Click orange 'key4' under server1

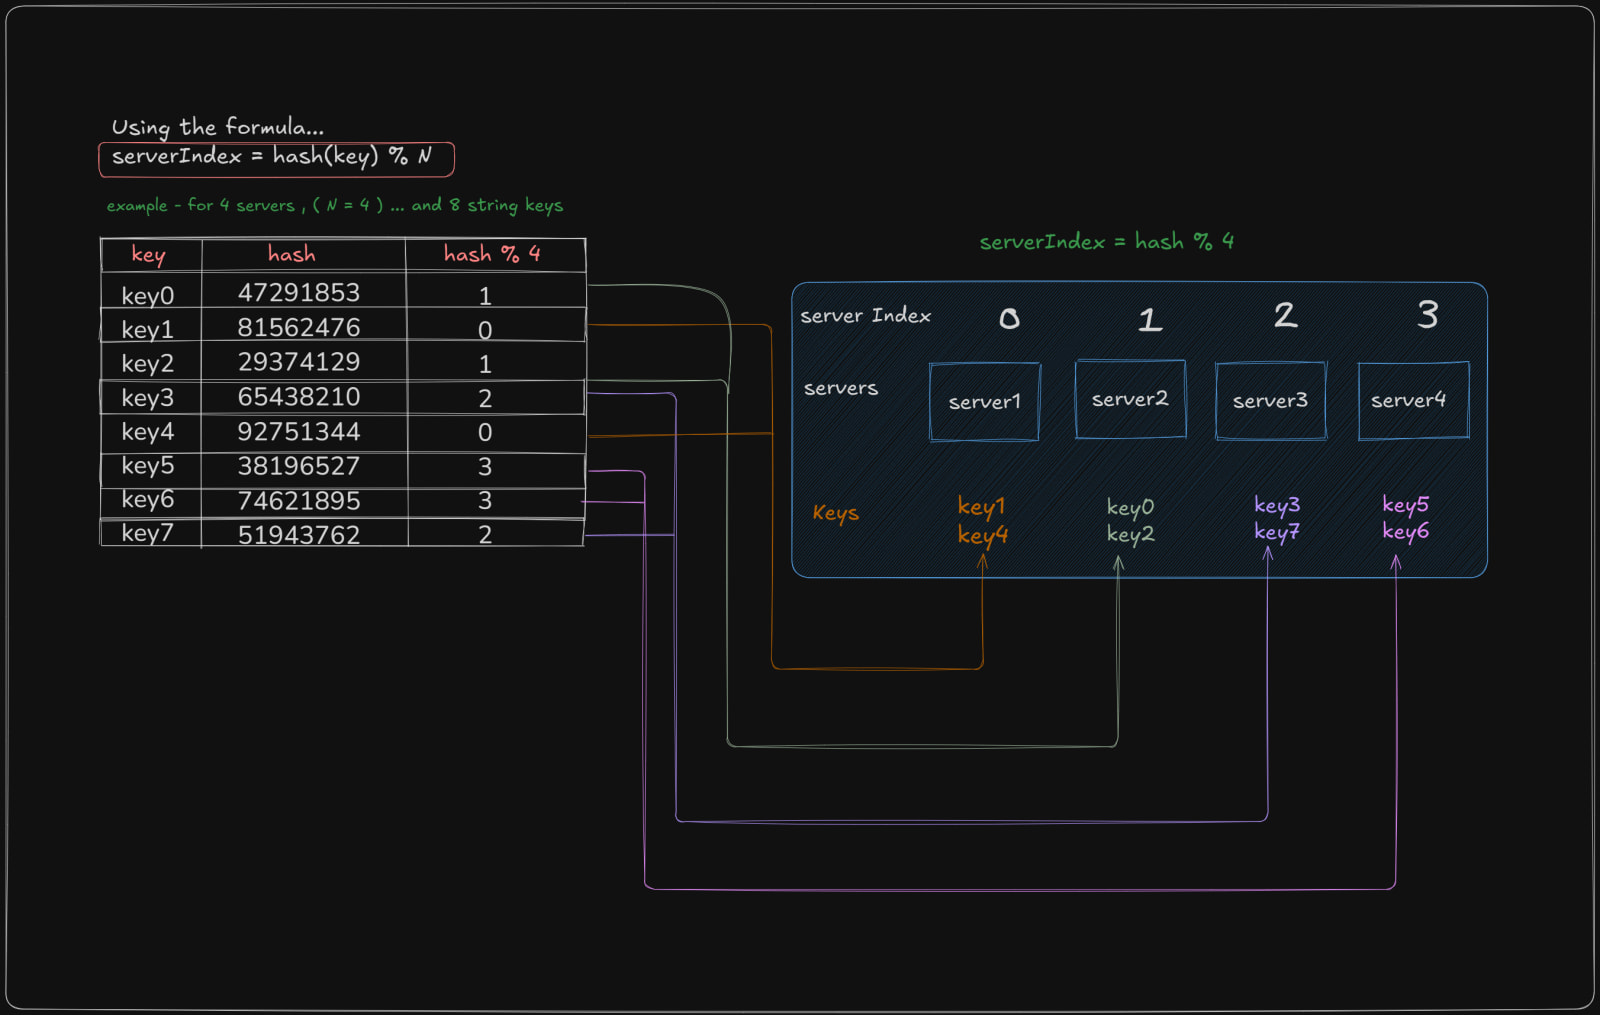983,535
